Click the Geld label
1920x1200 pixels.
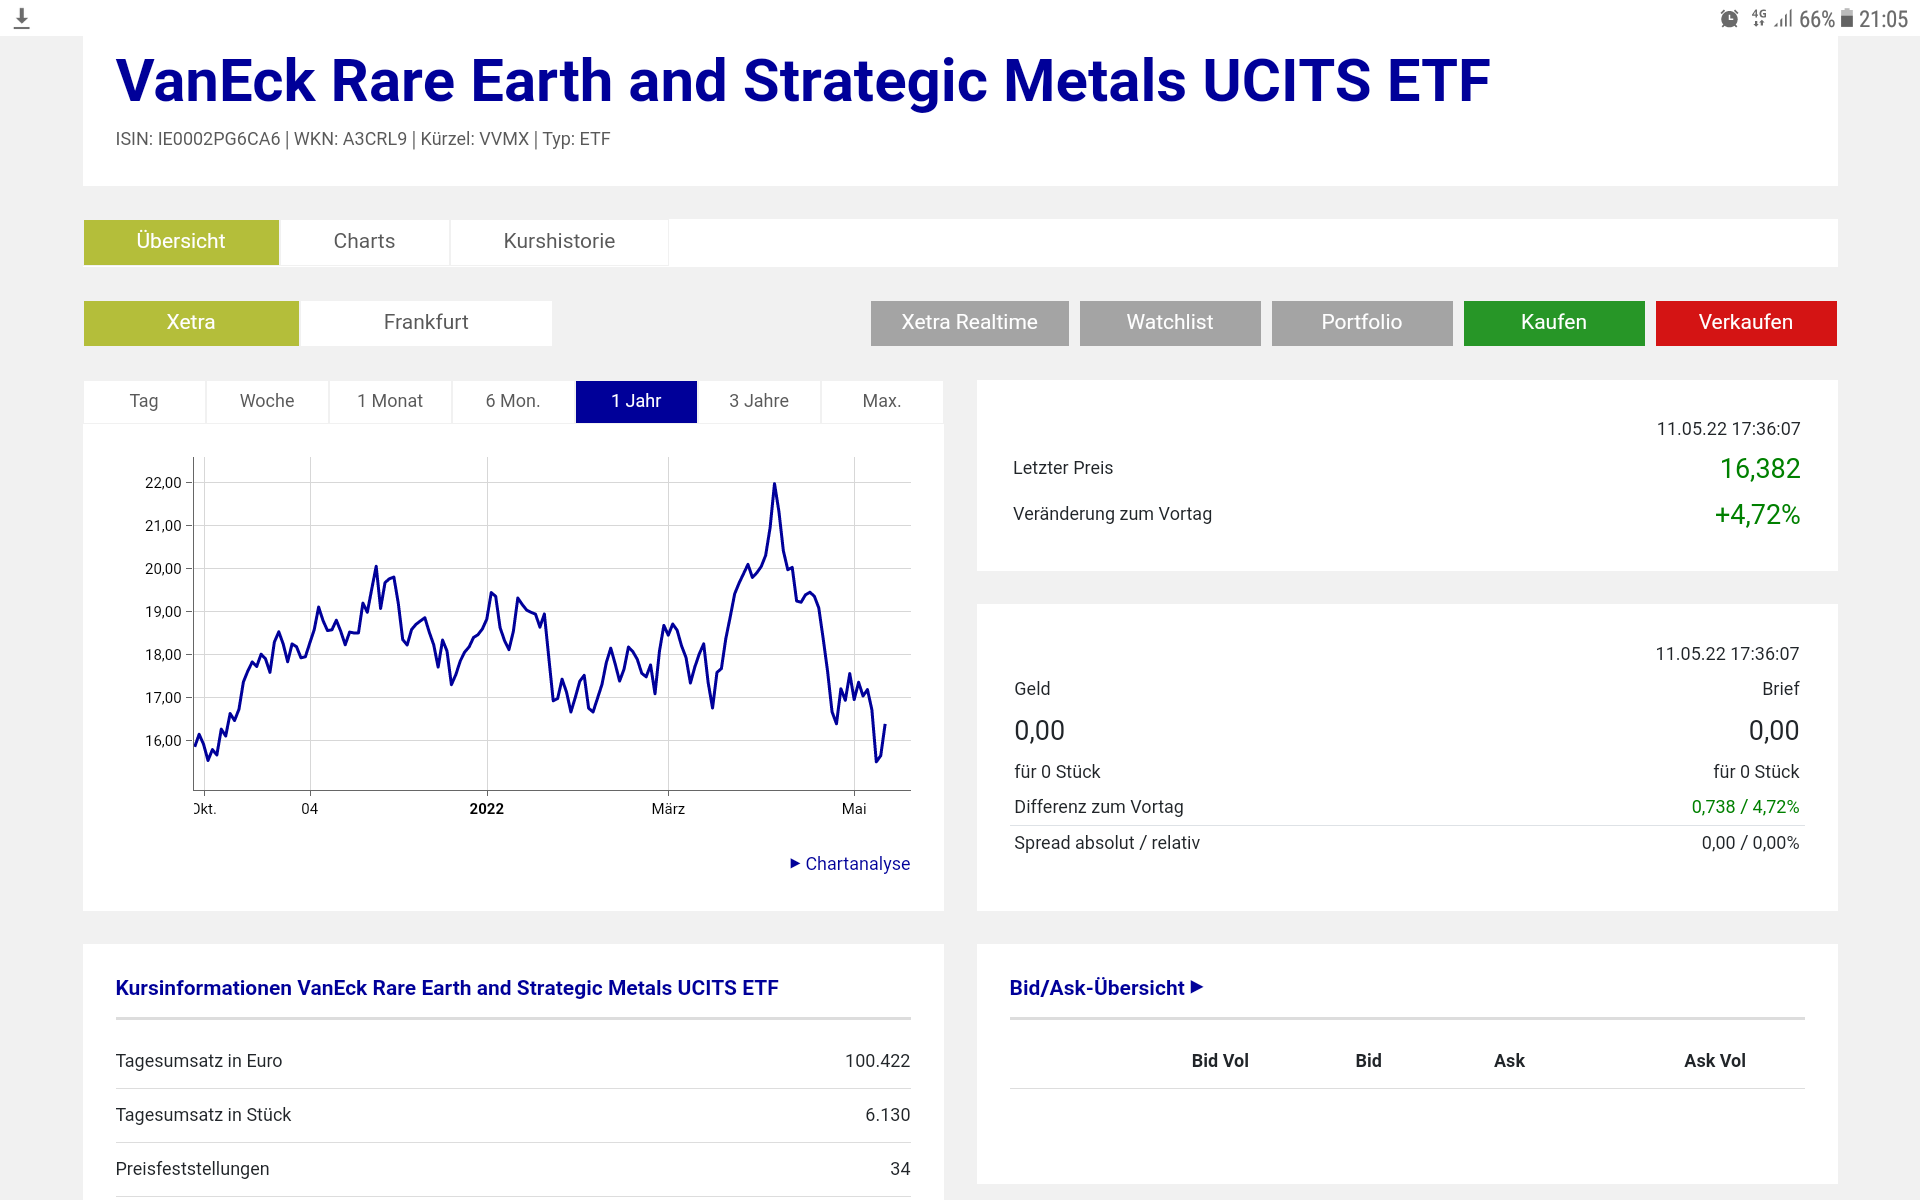tap(1032, 689)
